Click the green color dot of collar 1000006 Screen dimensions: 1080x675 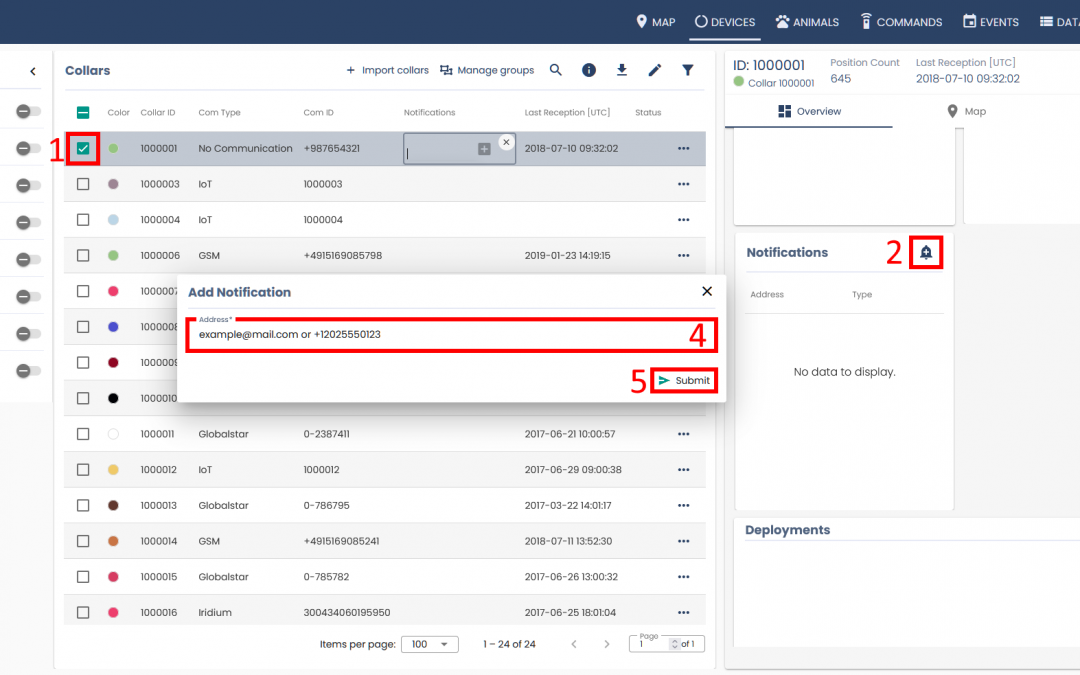(x=113, y=256)
